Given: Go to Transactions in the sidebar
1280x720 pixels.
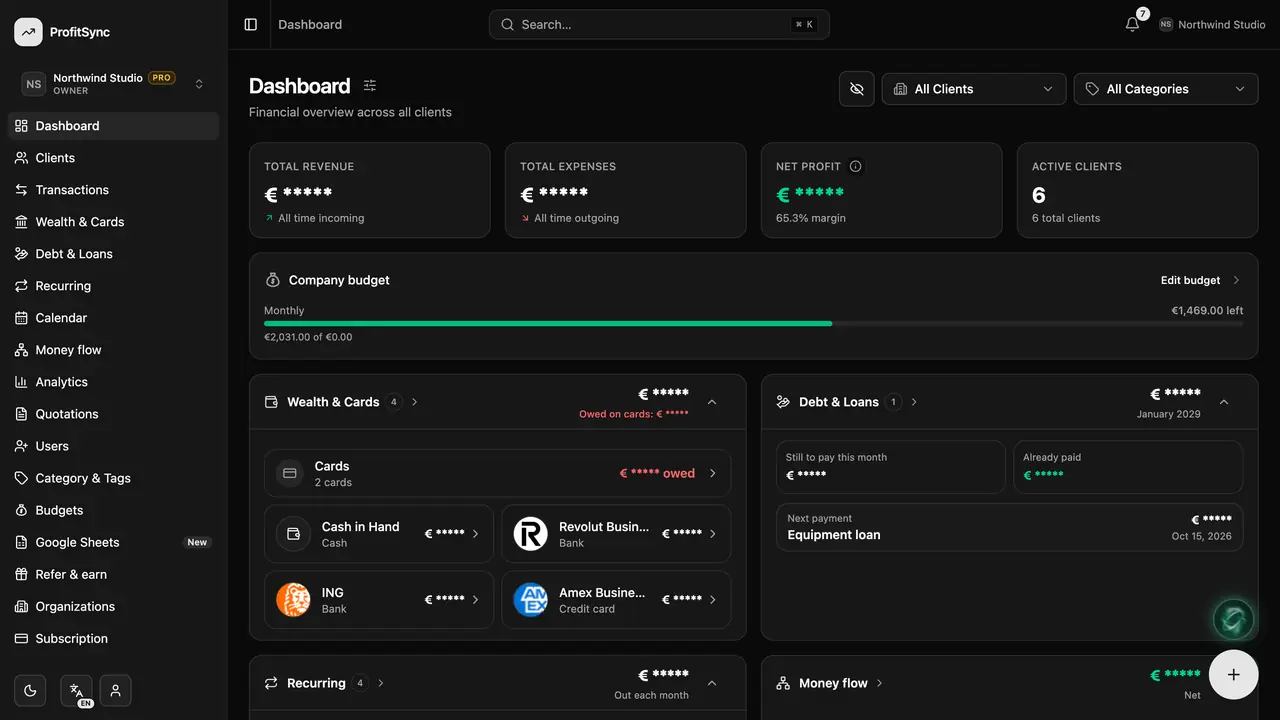Looking at the screenshot, I should coord(114,190).
